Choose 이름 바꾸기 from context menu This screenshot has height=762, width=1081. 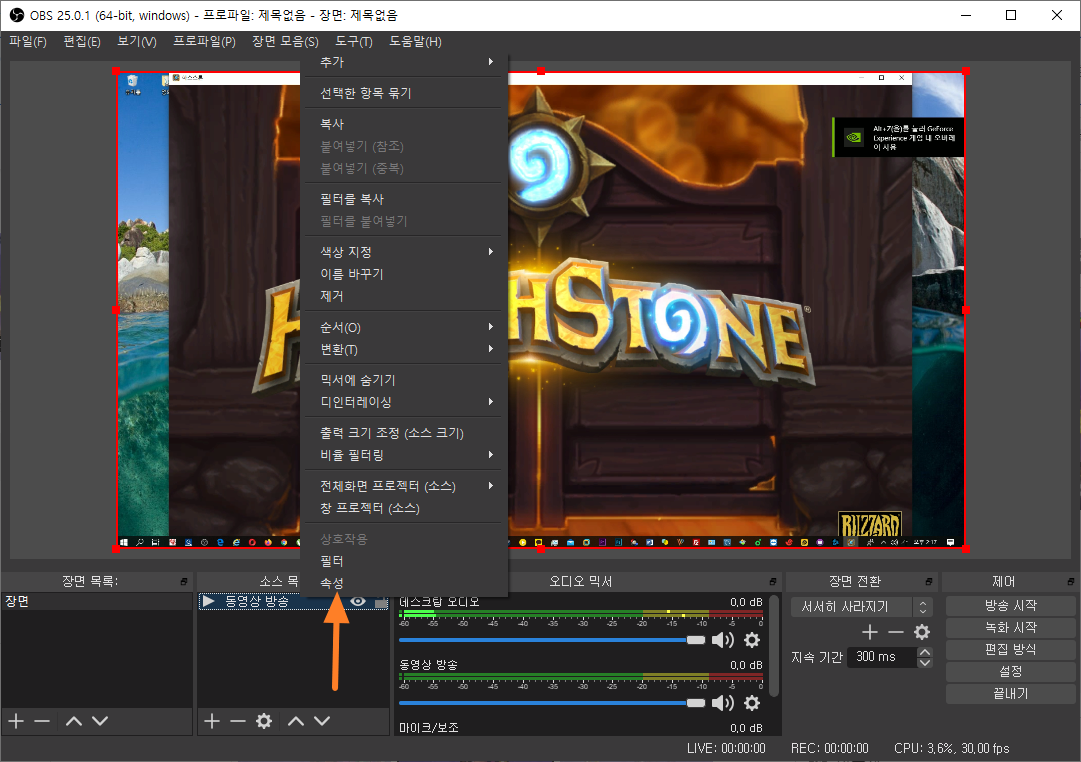(406, 274)
